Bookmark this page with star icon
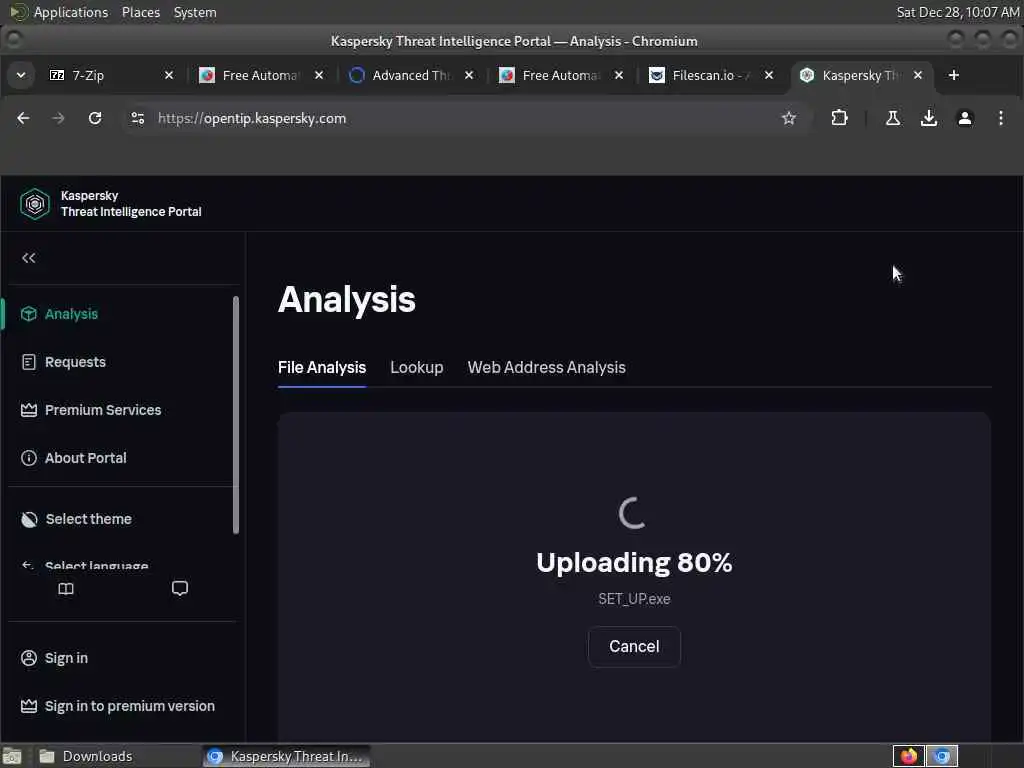The image size is (1024, 768). [789, 118]
